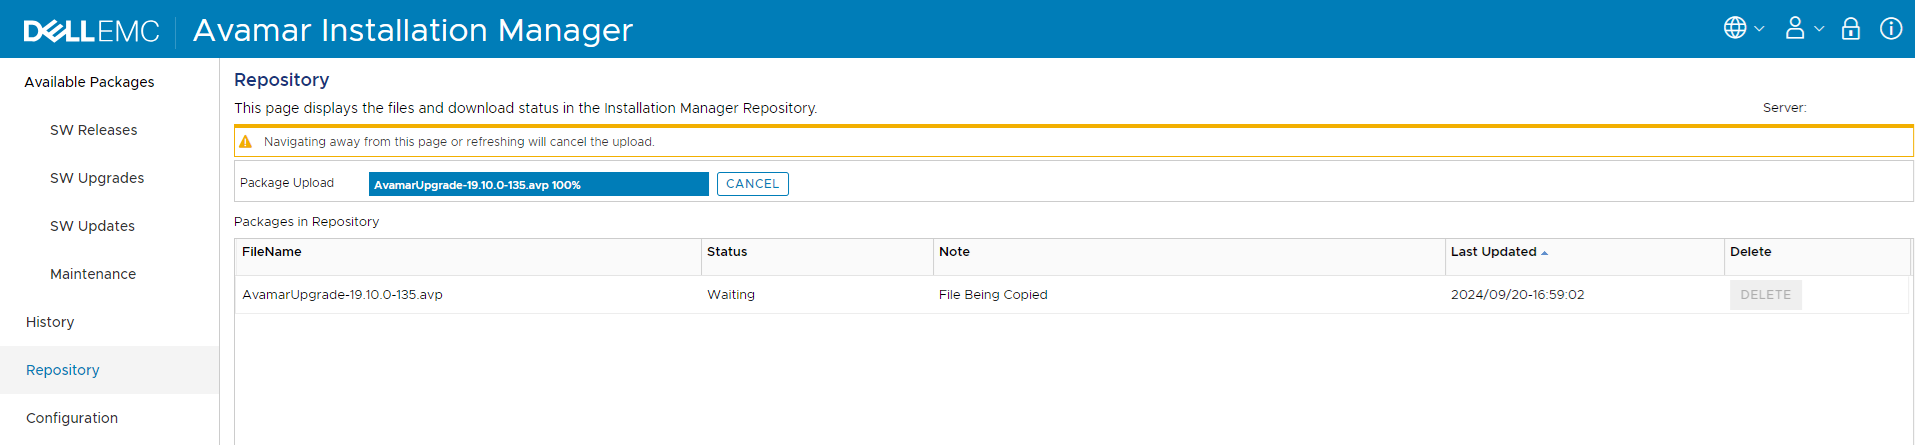Open Available Packages in the sidebar
Viewport: 1915px width, 445px height.
click(x=89, y=82)
